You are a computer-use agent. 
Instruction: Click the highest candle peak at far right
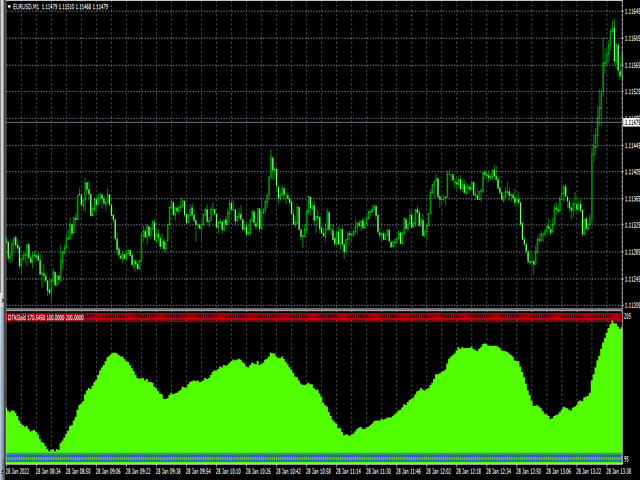[613, 22]
